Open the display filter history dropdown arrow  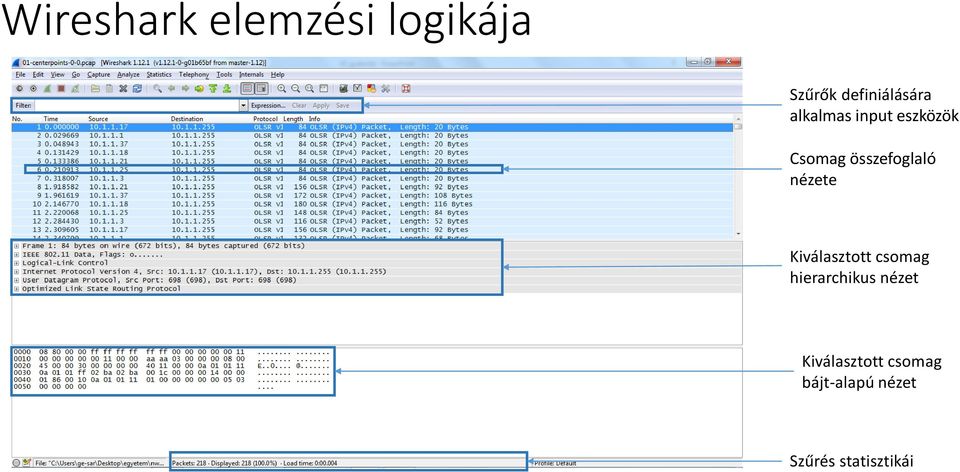(244, 105)
